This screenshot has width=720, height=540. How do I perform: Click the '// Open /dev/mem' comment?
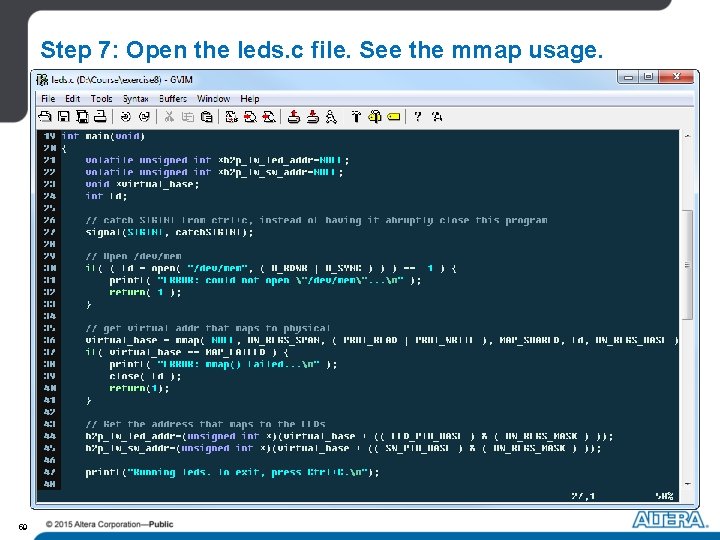coord(134,256)
